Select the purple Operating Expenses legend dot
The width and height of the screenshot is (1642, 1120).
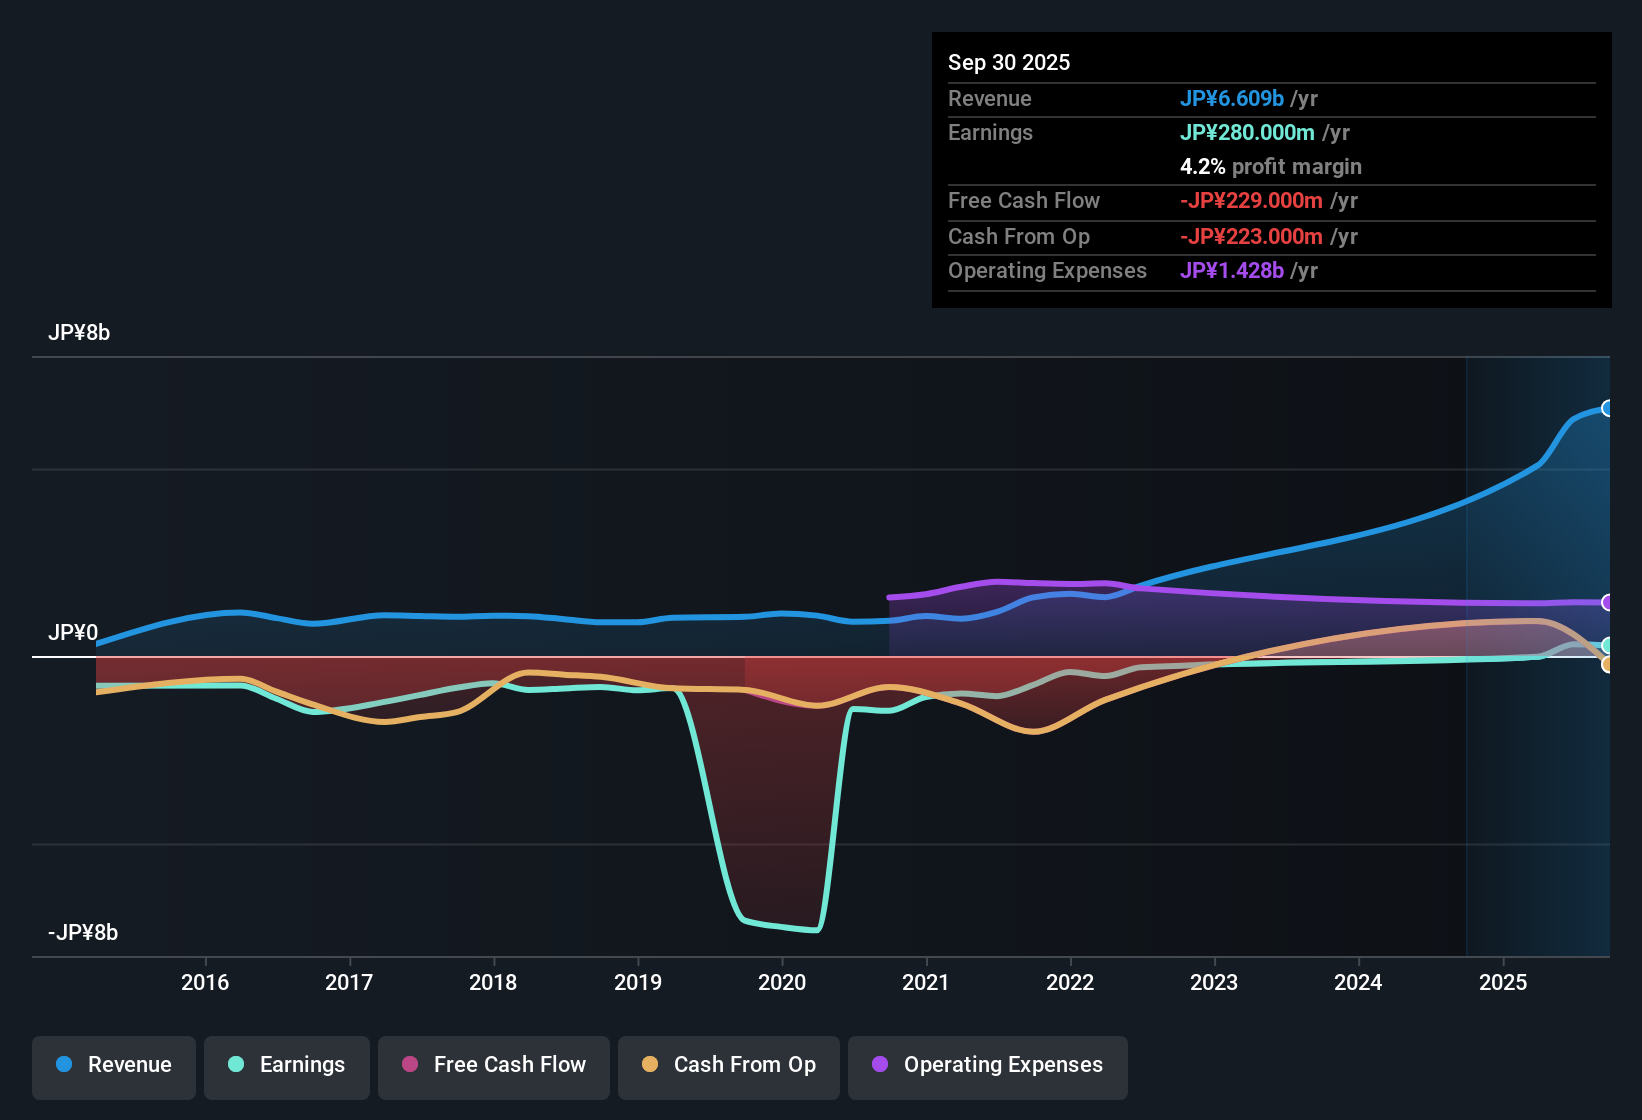click(880, 1065)
